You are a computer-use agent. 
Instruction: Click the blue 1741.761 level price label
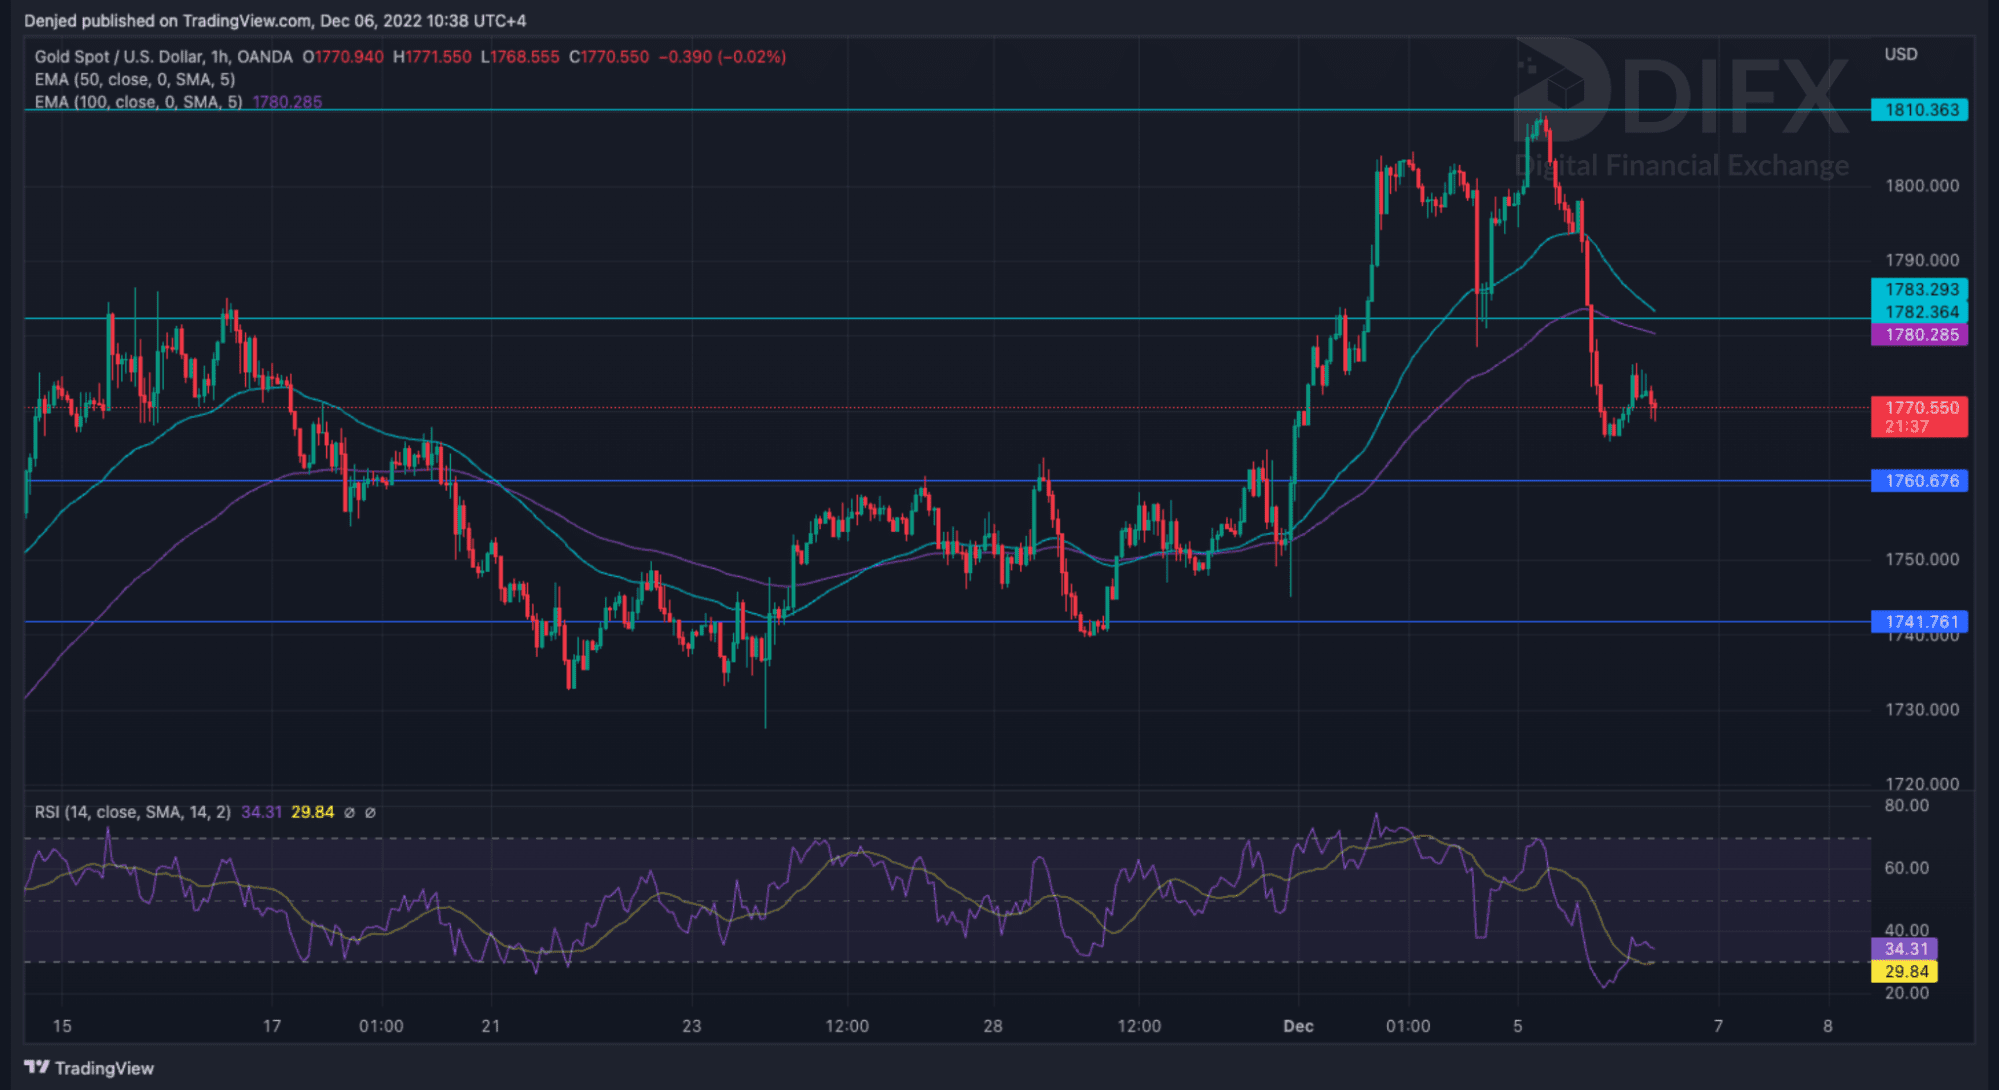click(1920, 621)
